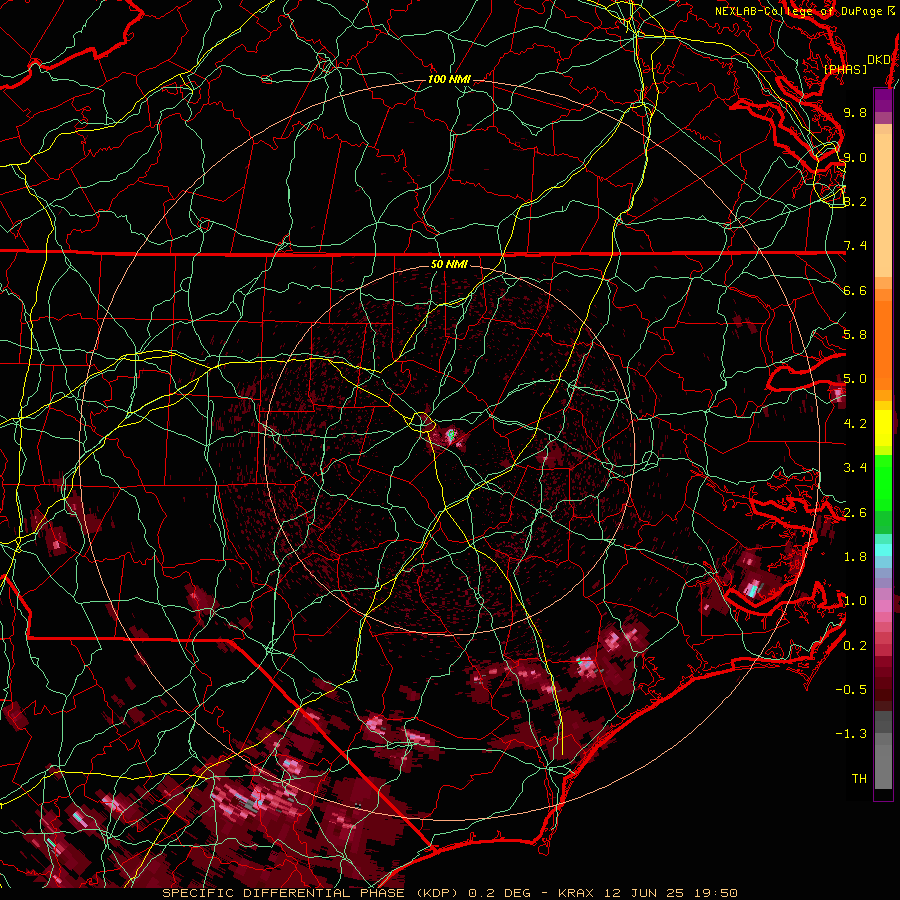900x900 pixels.
Task: Click the small circle marking the radar site
Action: [x=422, y=422]
